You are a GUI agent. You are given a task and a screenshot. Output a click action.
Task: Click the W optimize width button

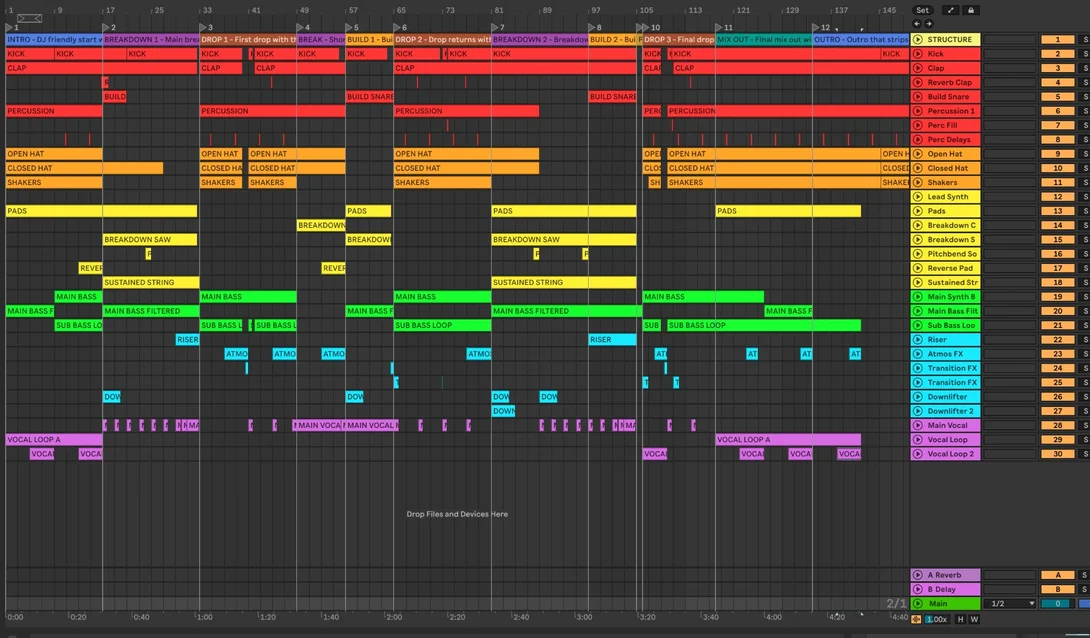[x=974, y=619]
